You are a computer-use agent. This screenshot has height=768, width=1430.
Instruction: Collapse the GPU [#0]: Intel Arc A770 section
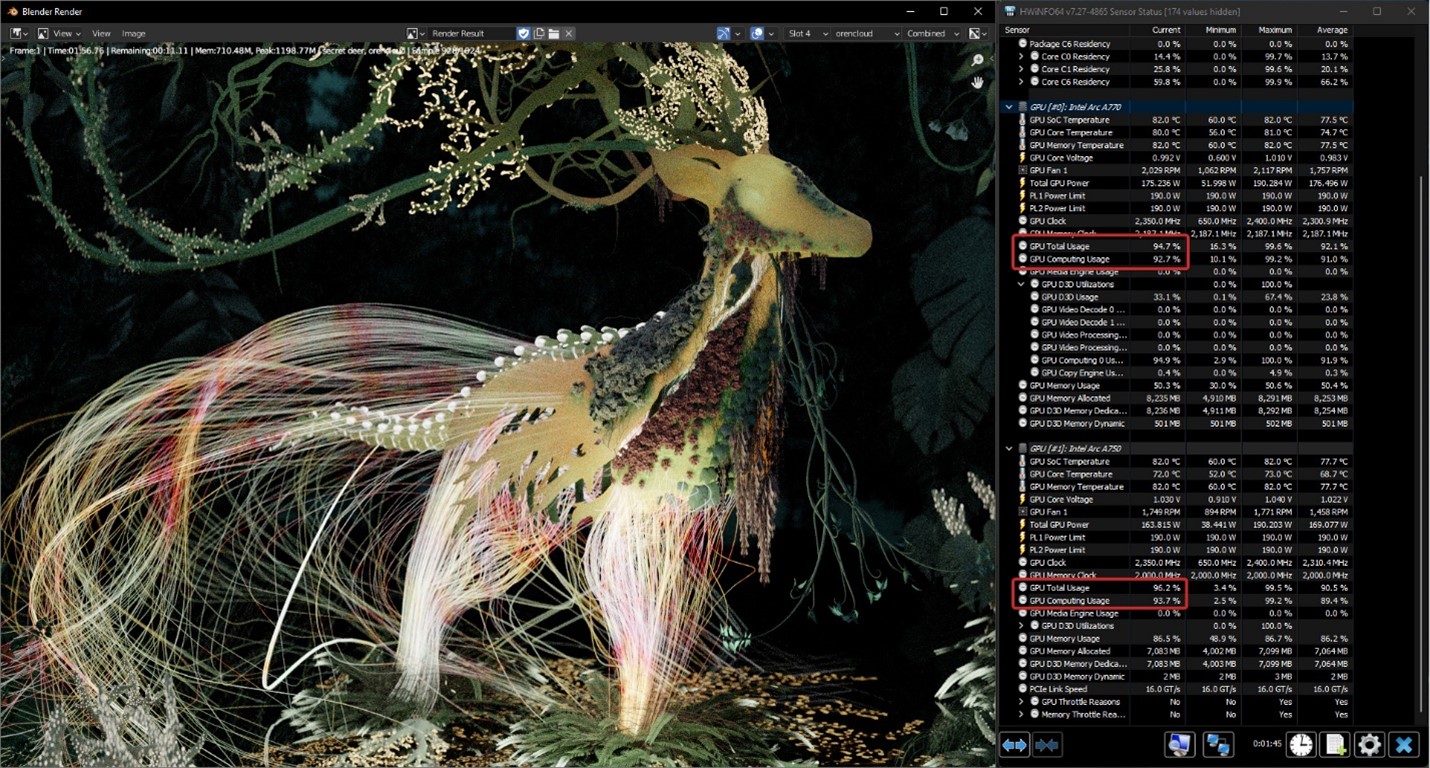(1009, 106)
